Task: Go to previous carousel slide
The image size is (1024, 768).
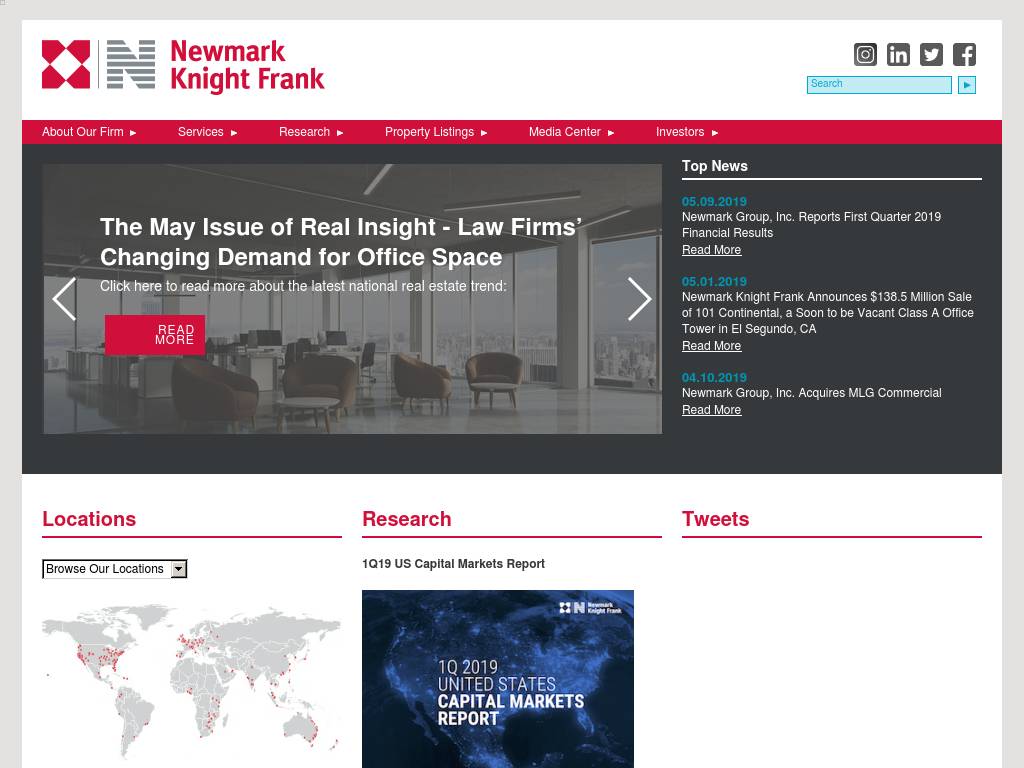Action: click(x=64, y=299)
